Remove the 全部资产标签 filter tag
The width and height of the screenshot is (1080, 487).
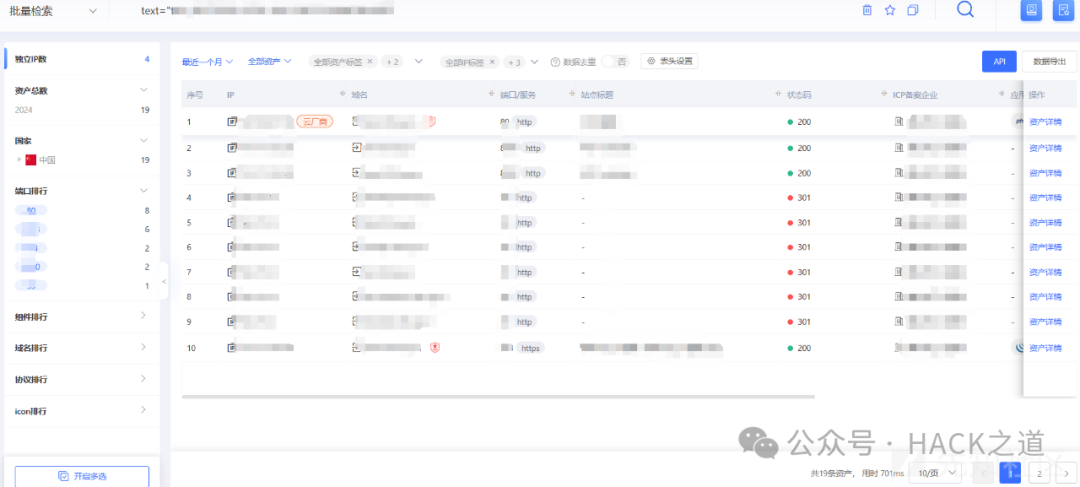[x=370, y=61]
